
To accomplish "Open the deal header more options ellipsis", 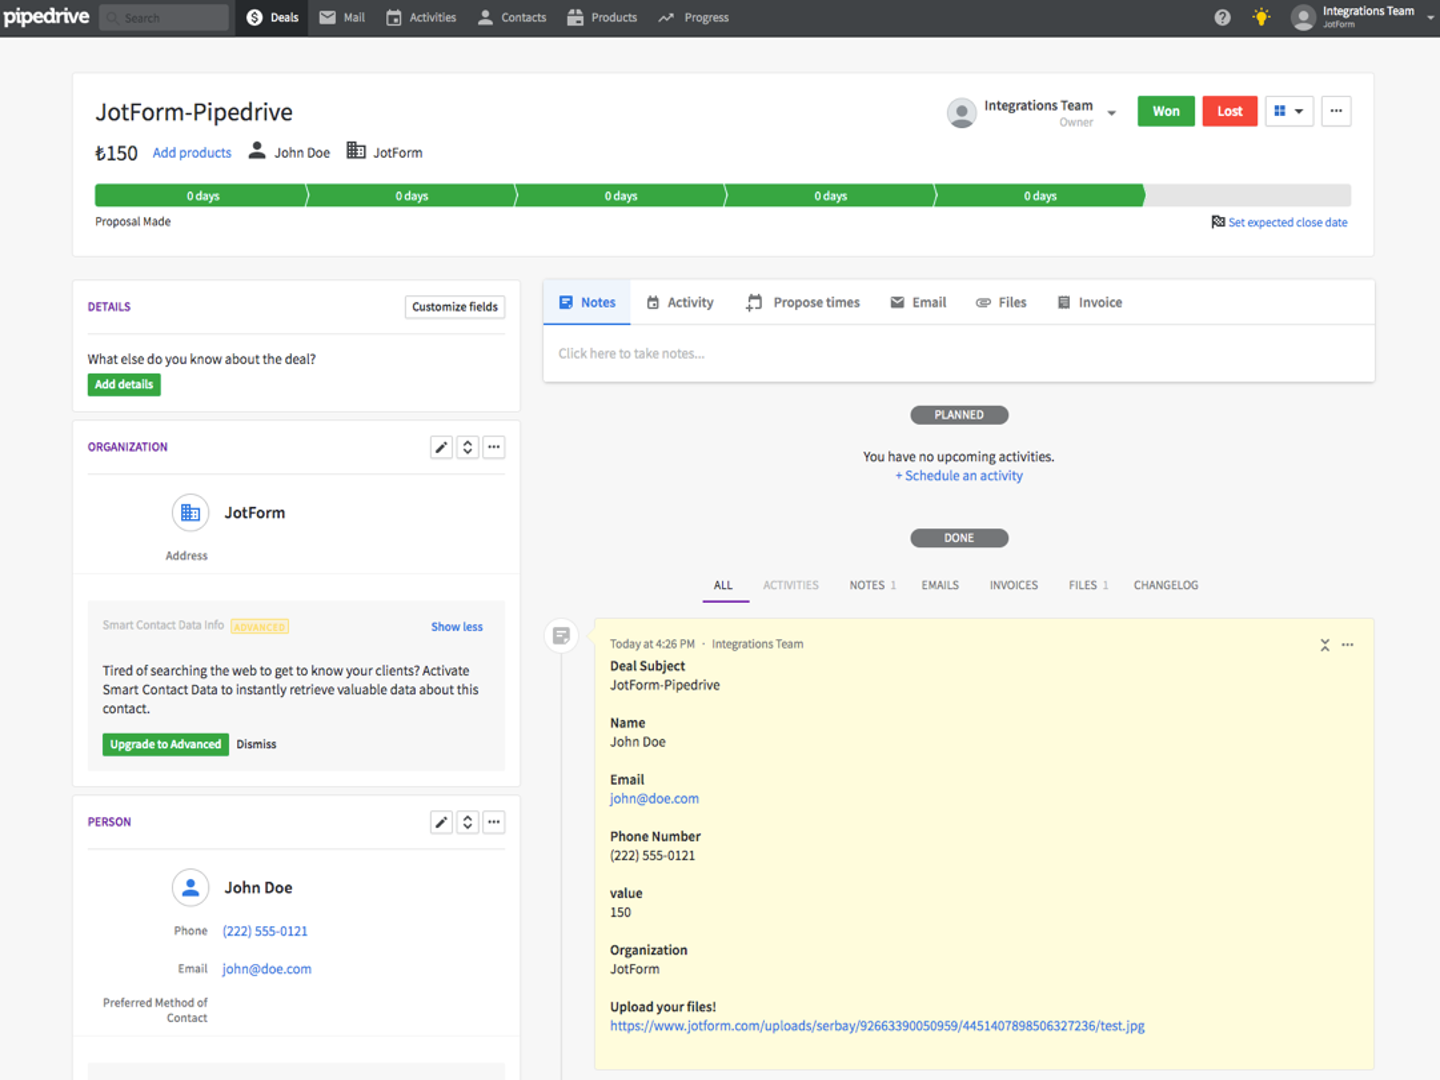I will click(1336, 111).
